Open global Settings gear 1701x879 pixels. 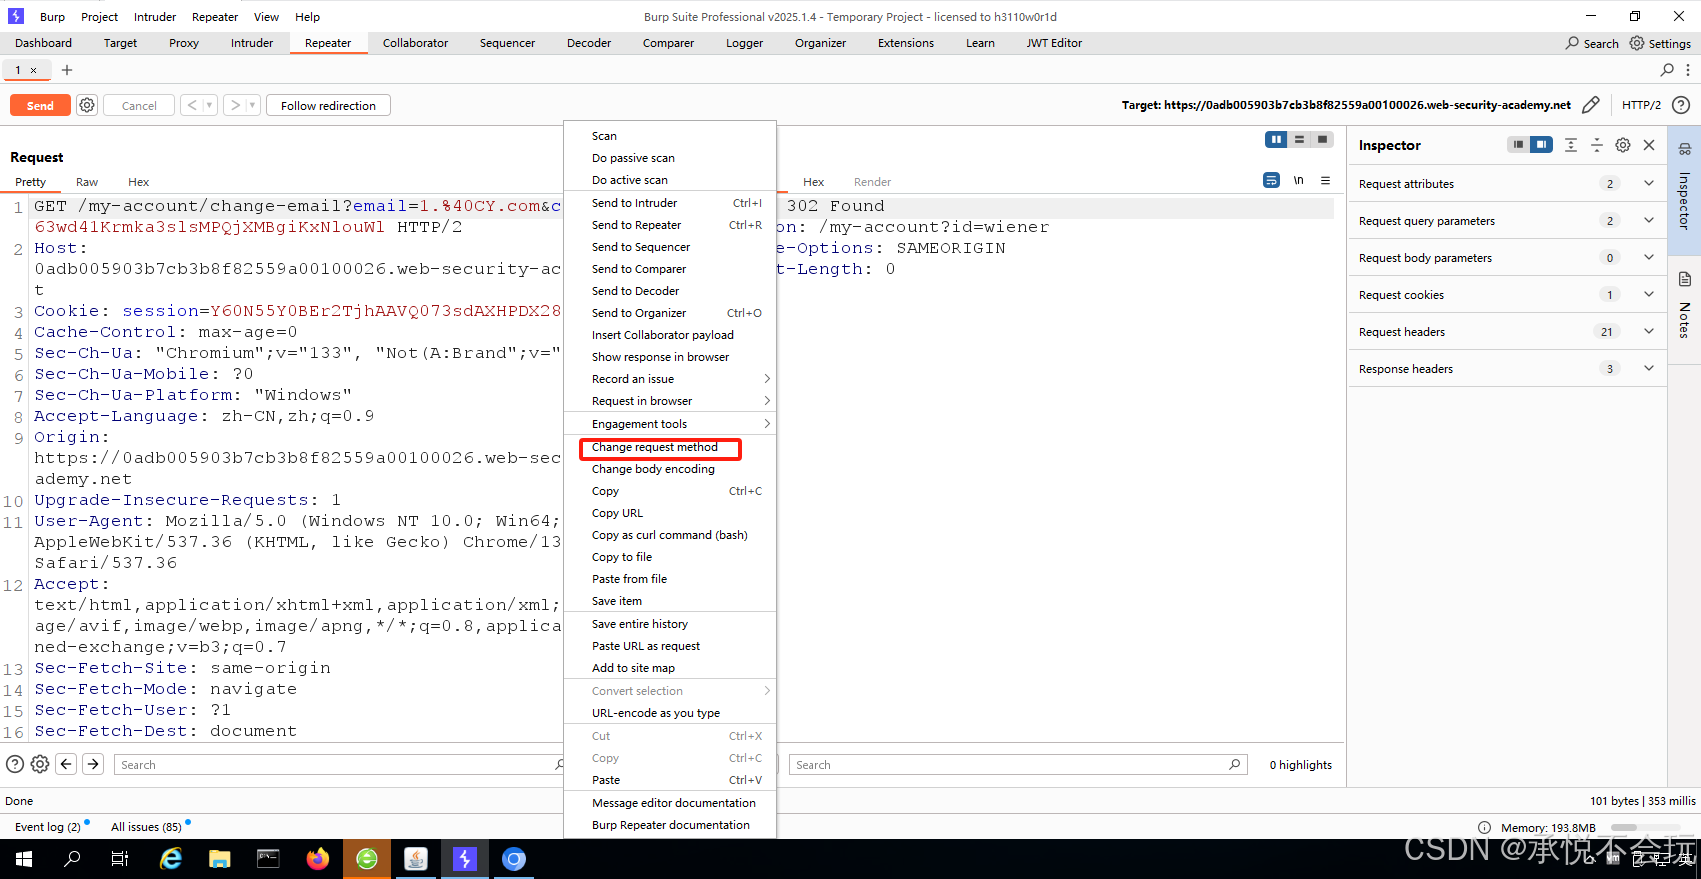tap(1660, 43)
